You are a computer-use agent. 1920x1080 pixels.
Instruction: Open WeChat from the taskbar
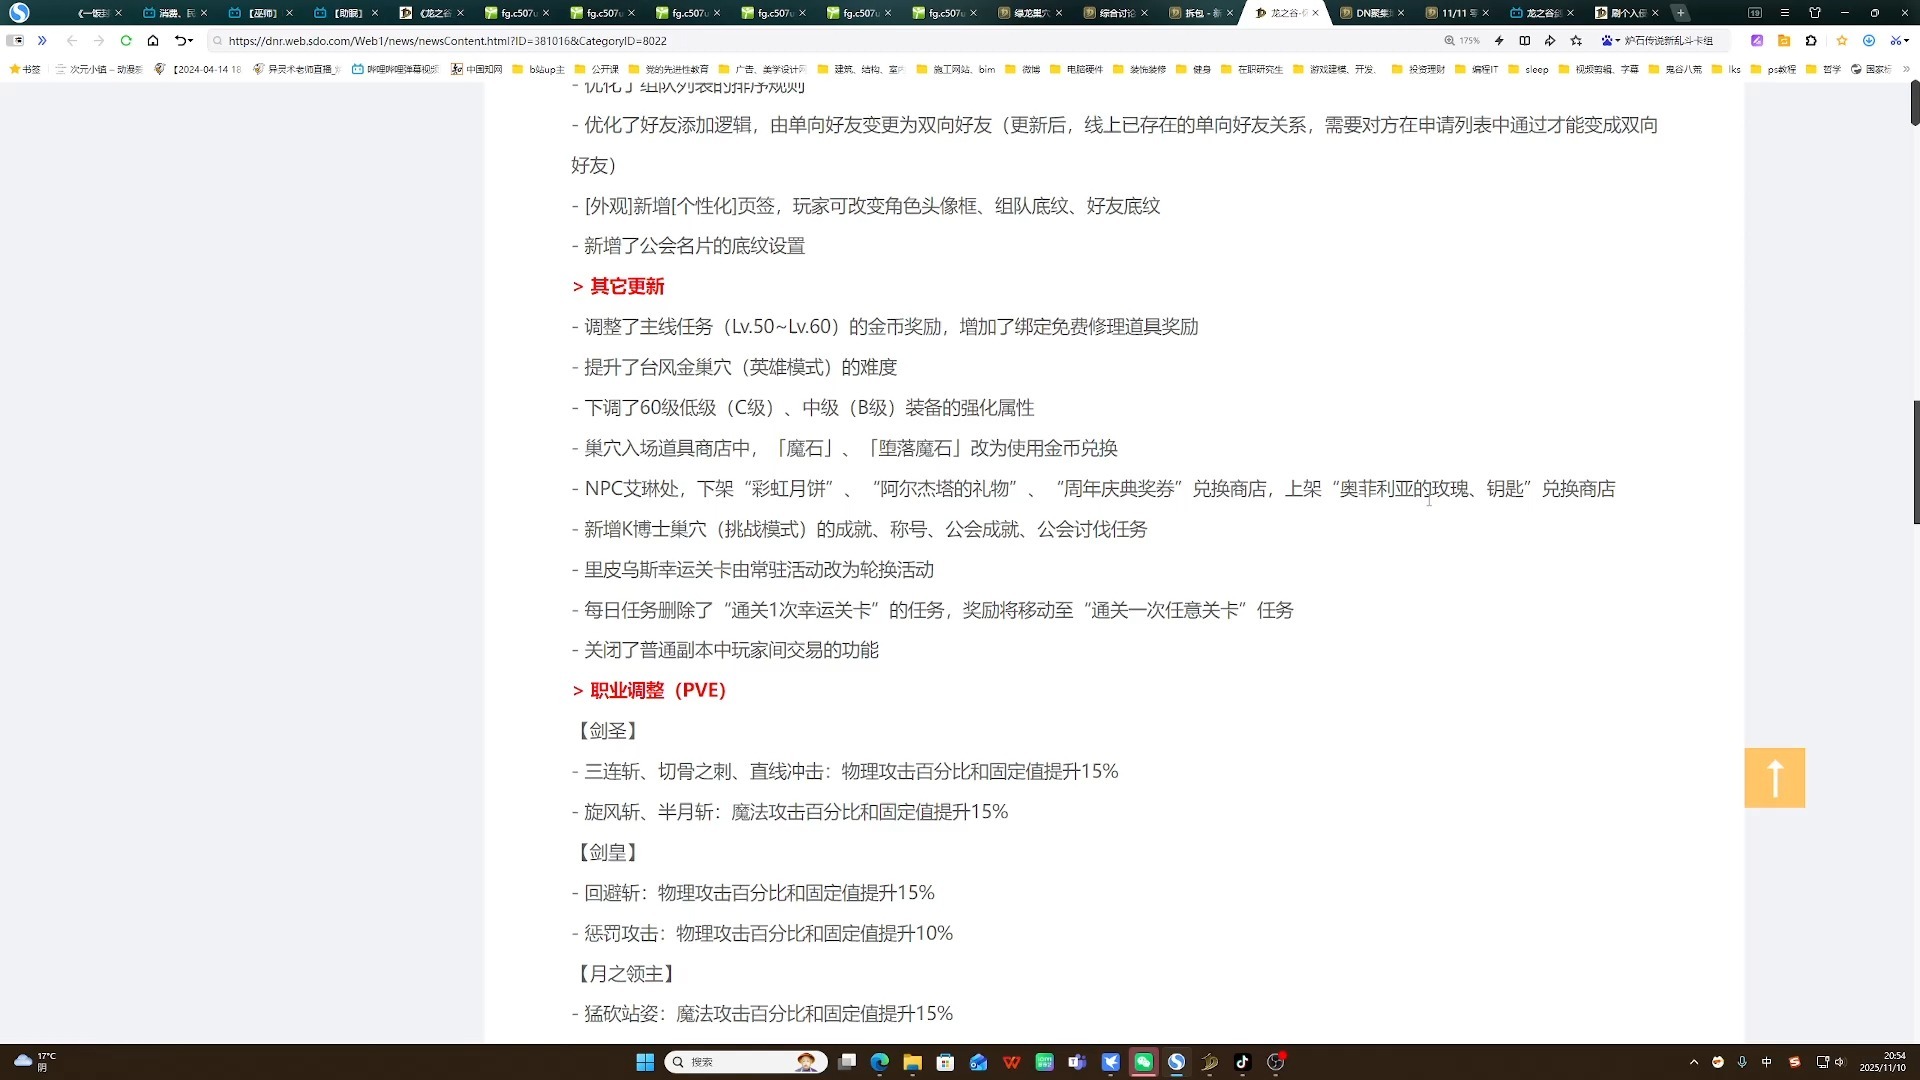coord(1143,1062)
